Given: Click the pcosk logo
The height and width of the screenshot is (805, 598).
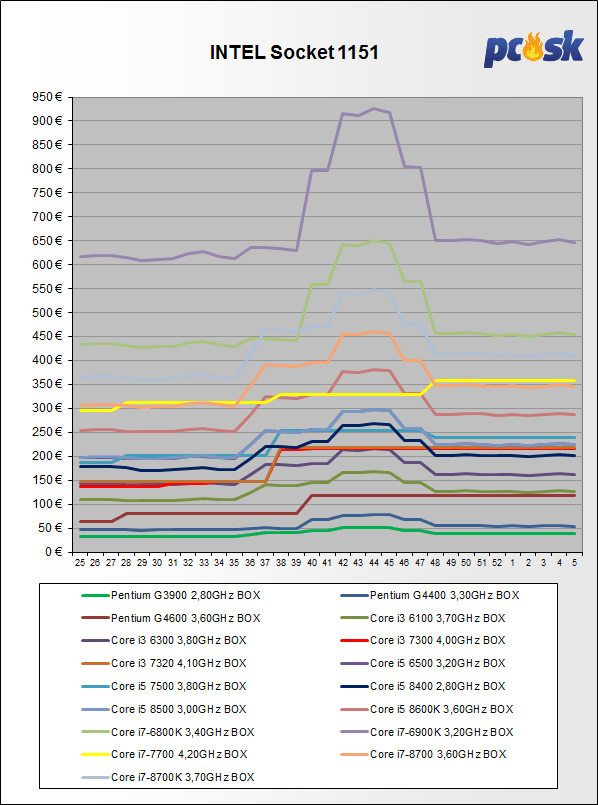Looking at the screenshot, I should tap(533, 49).
